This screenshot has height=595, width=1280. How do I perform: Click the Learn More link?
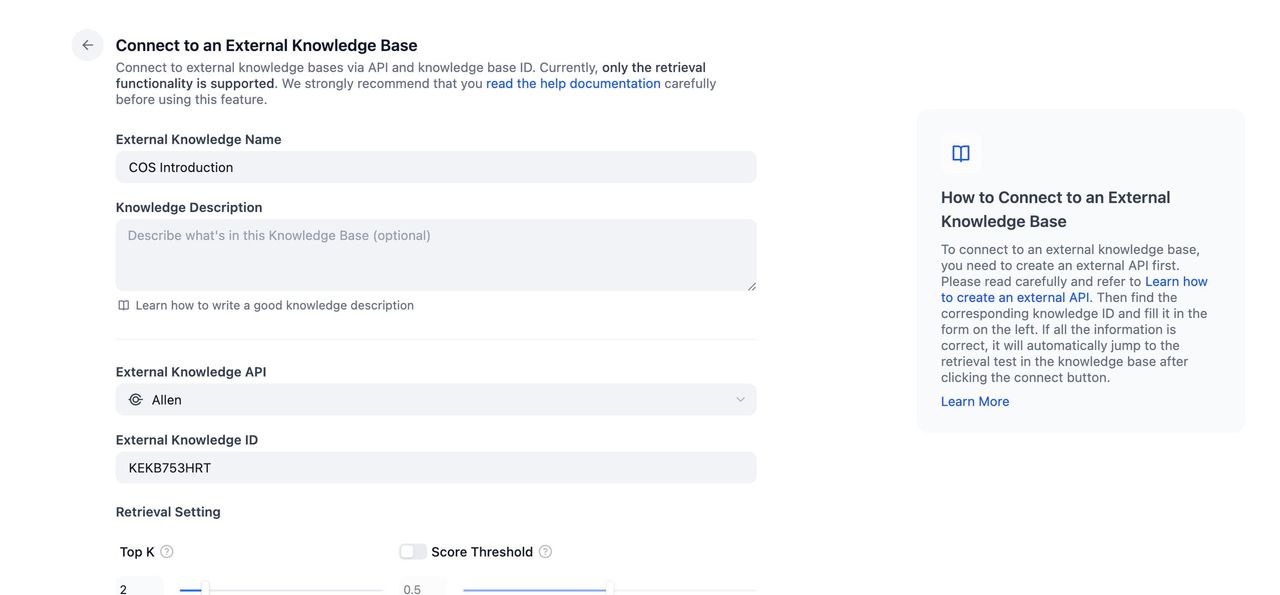click(975, 401)
